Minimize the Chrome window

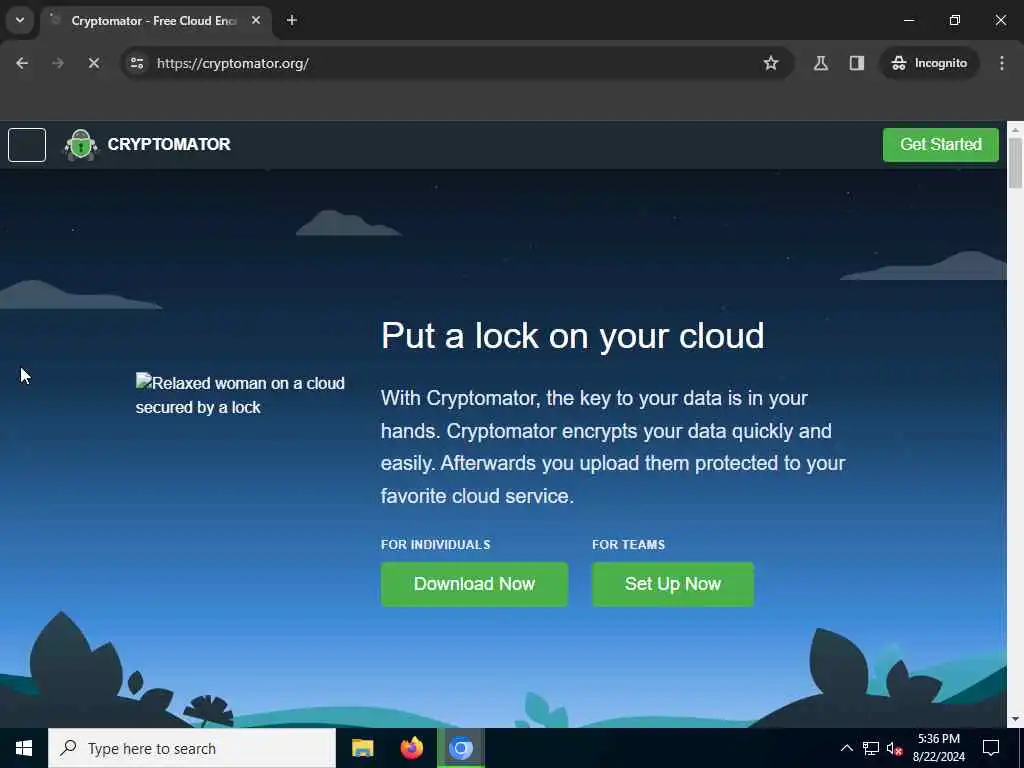click(x=908, y=20)
